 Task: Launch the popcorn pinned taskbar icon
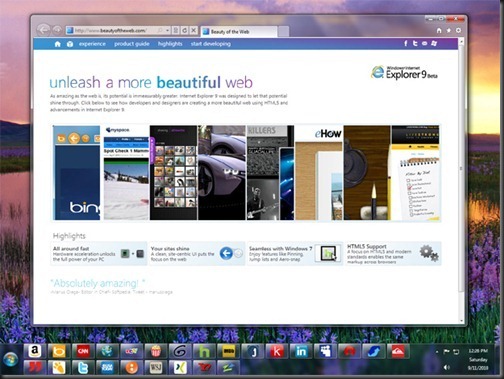tap(155, 351)
